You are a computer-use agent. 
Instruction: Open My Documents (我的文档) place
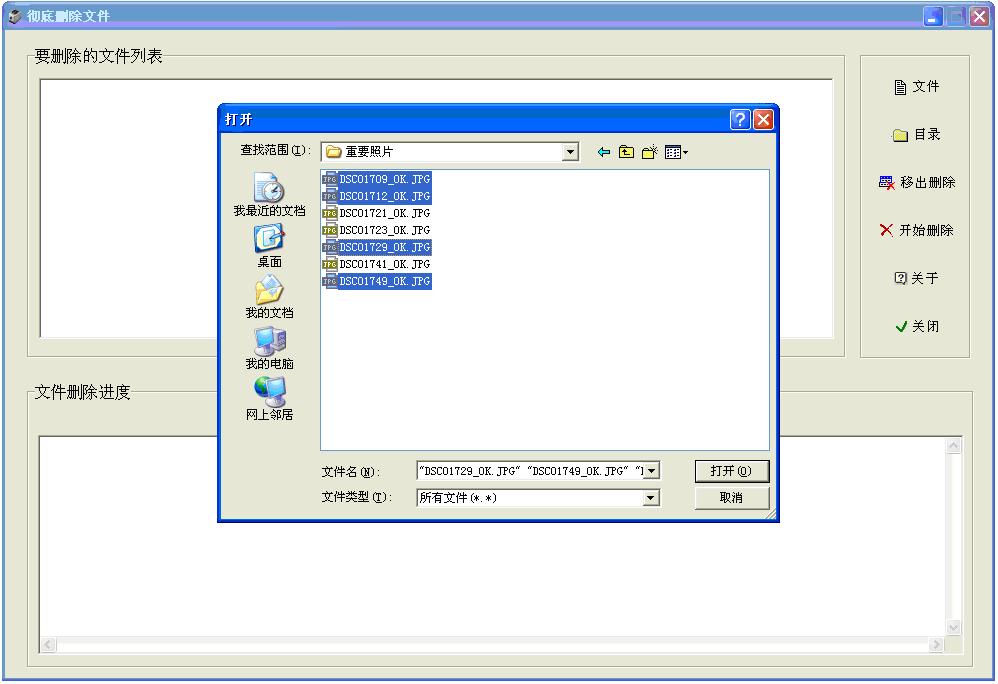pos(269,297)
